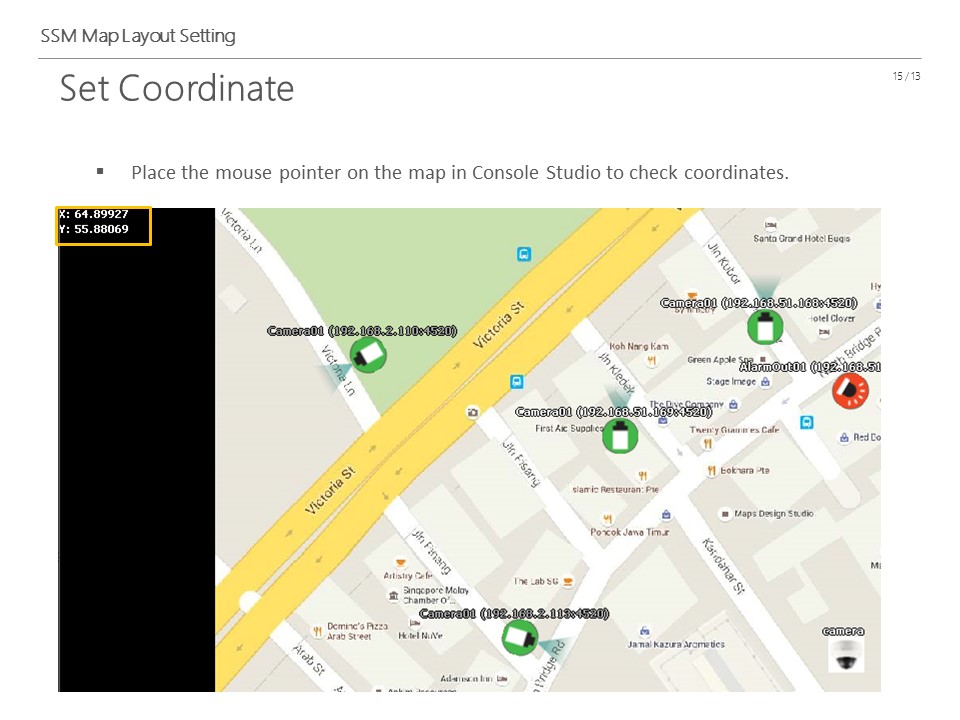This screenshot has width=960, height=720.
Task: Click the Jln Pinang street name
Action: click(430, 551)
